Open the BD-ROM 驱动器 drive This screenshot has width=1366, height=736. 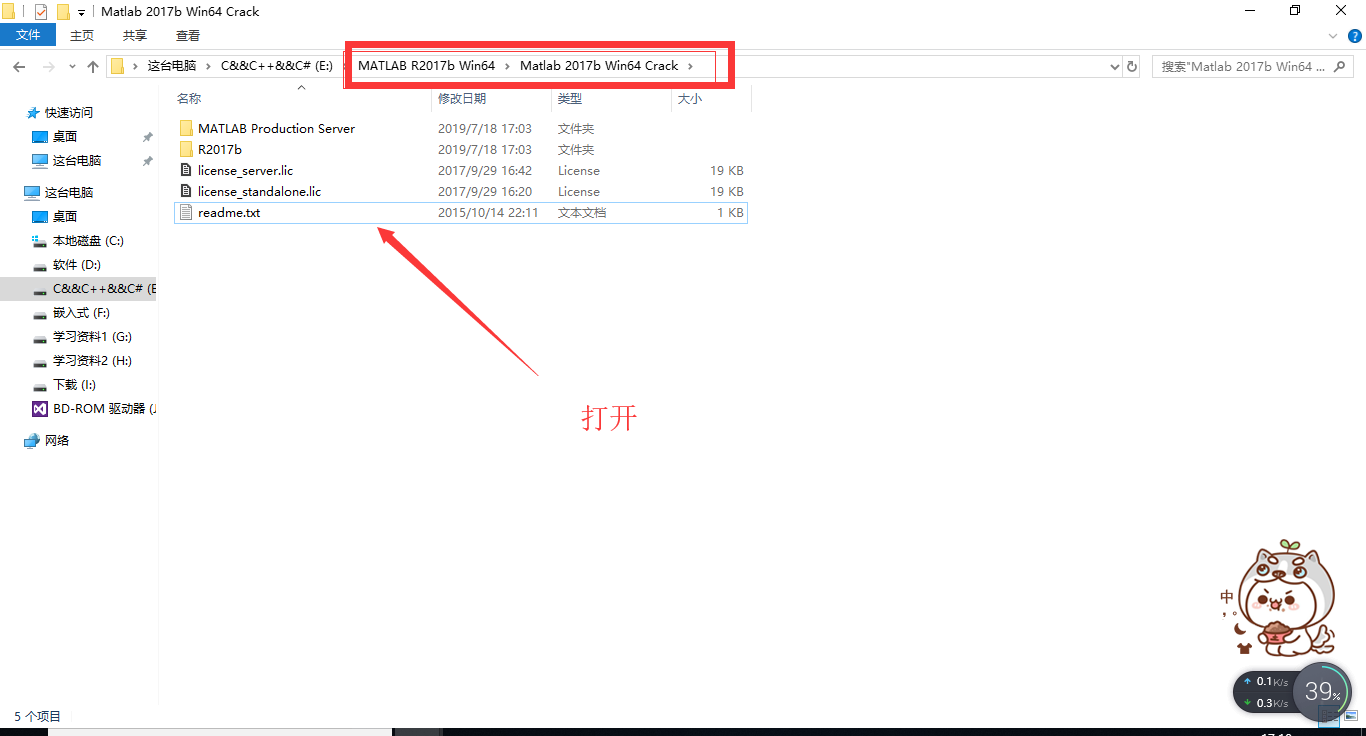click(94, 409)
